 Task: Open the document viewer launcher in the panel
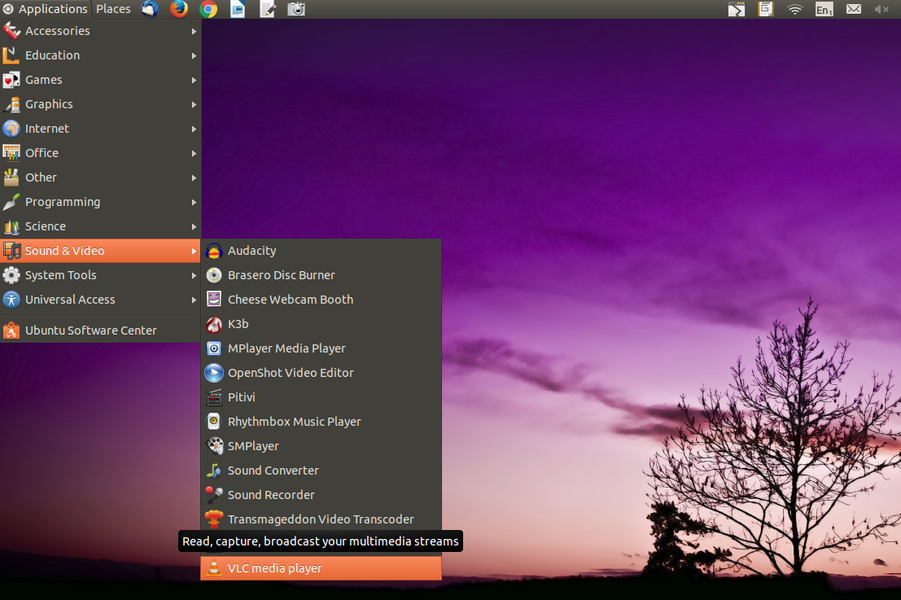pyautogui.click(x=238, y=9)
